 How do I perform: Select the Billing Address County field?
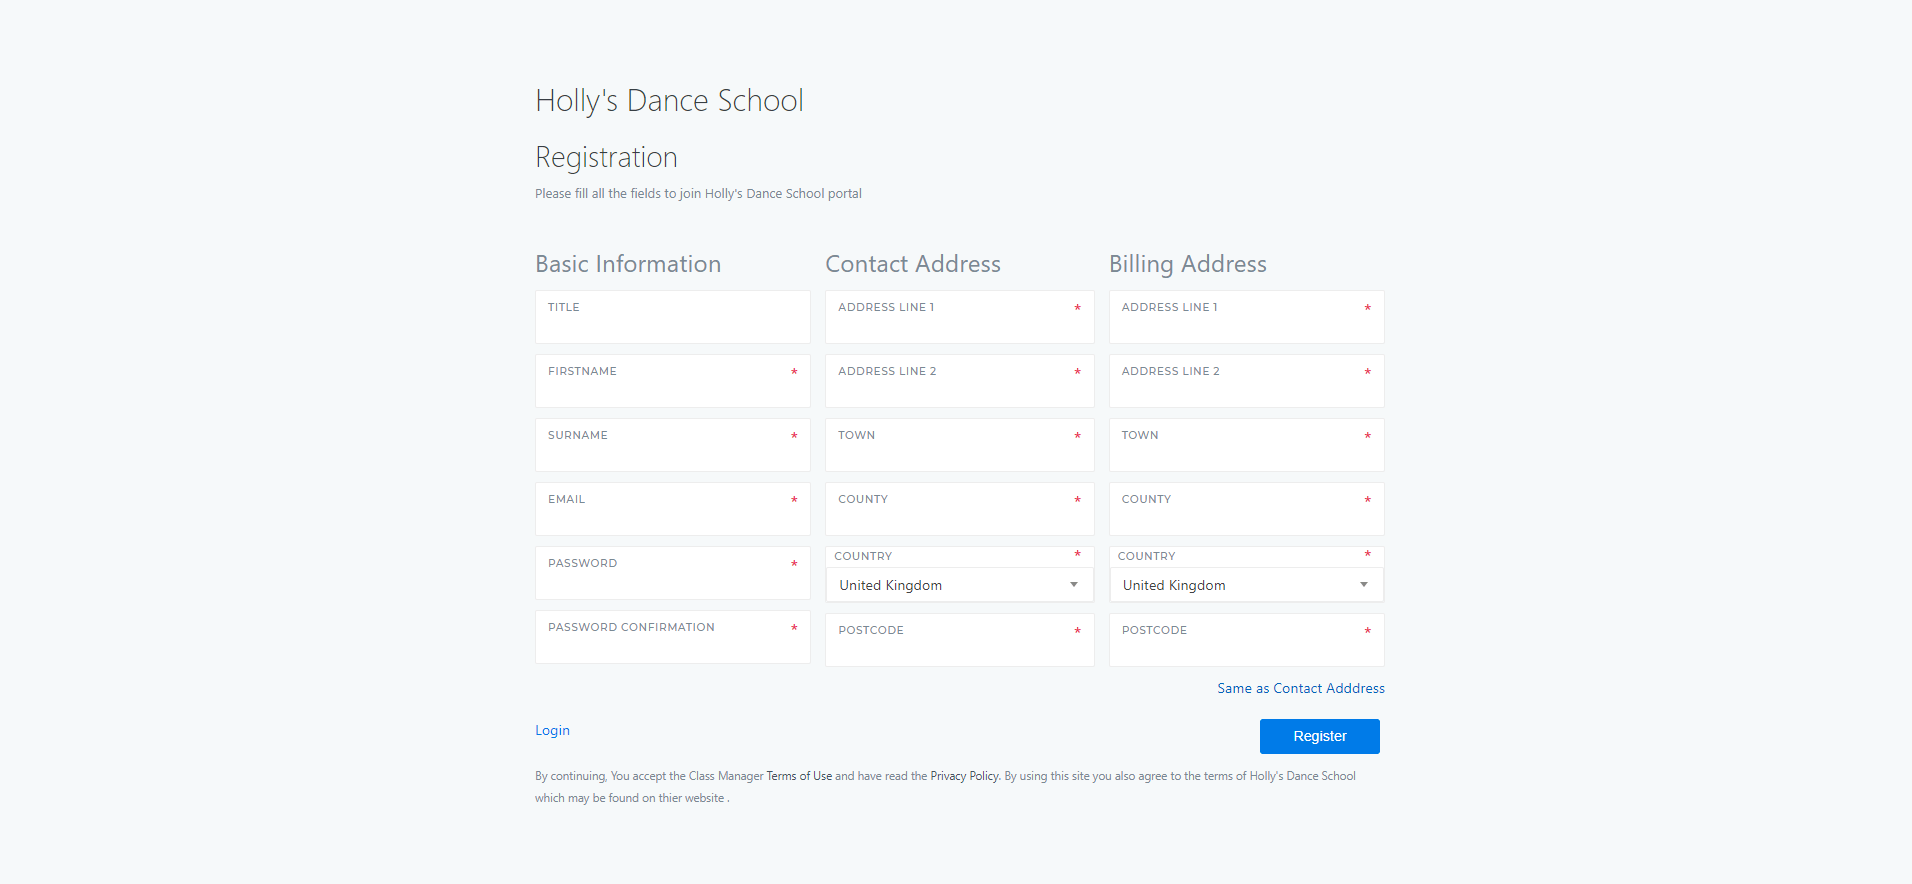click(1247, 509)
